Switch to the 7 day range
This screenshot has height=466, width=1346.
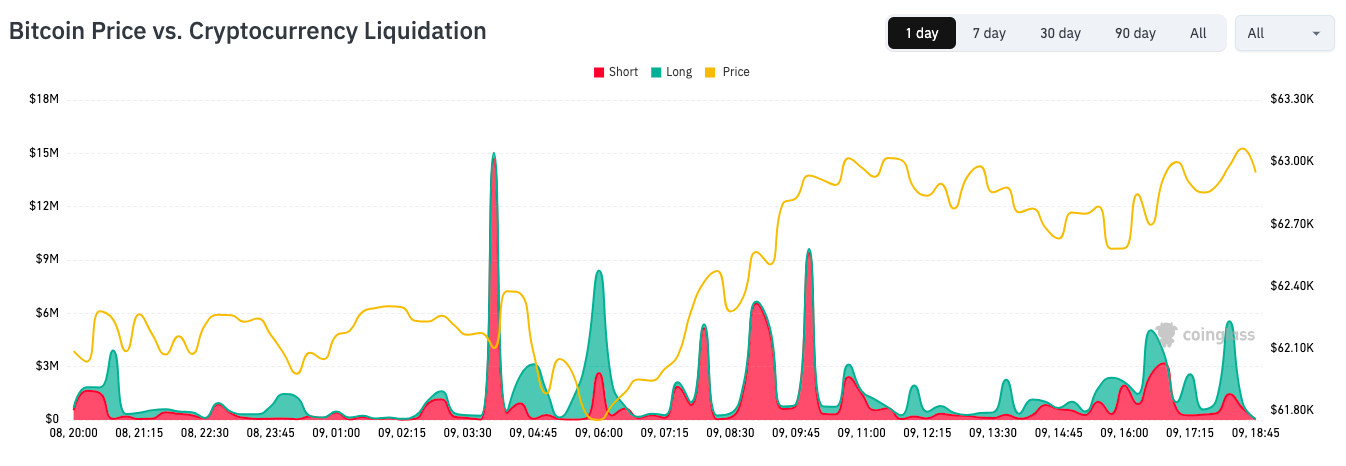tap(989, 33)
